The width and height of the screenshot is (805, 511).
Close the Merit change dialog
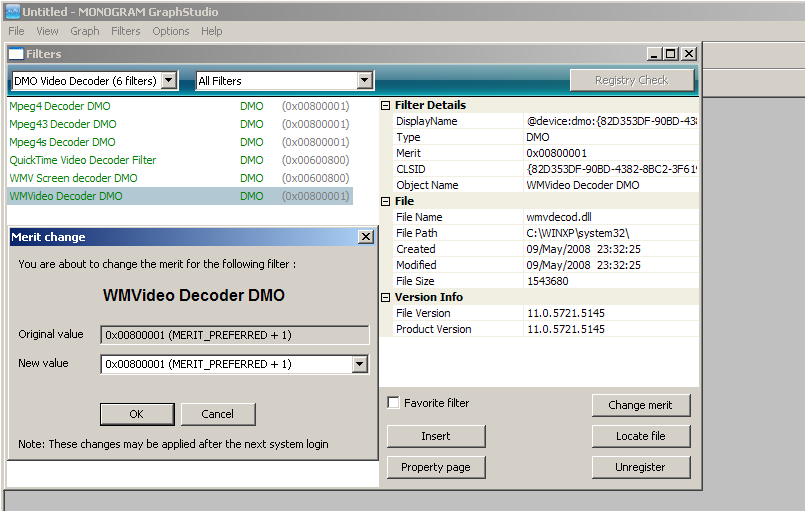366,237
